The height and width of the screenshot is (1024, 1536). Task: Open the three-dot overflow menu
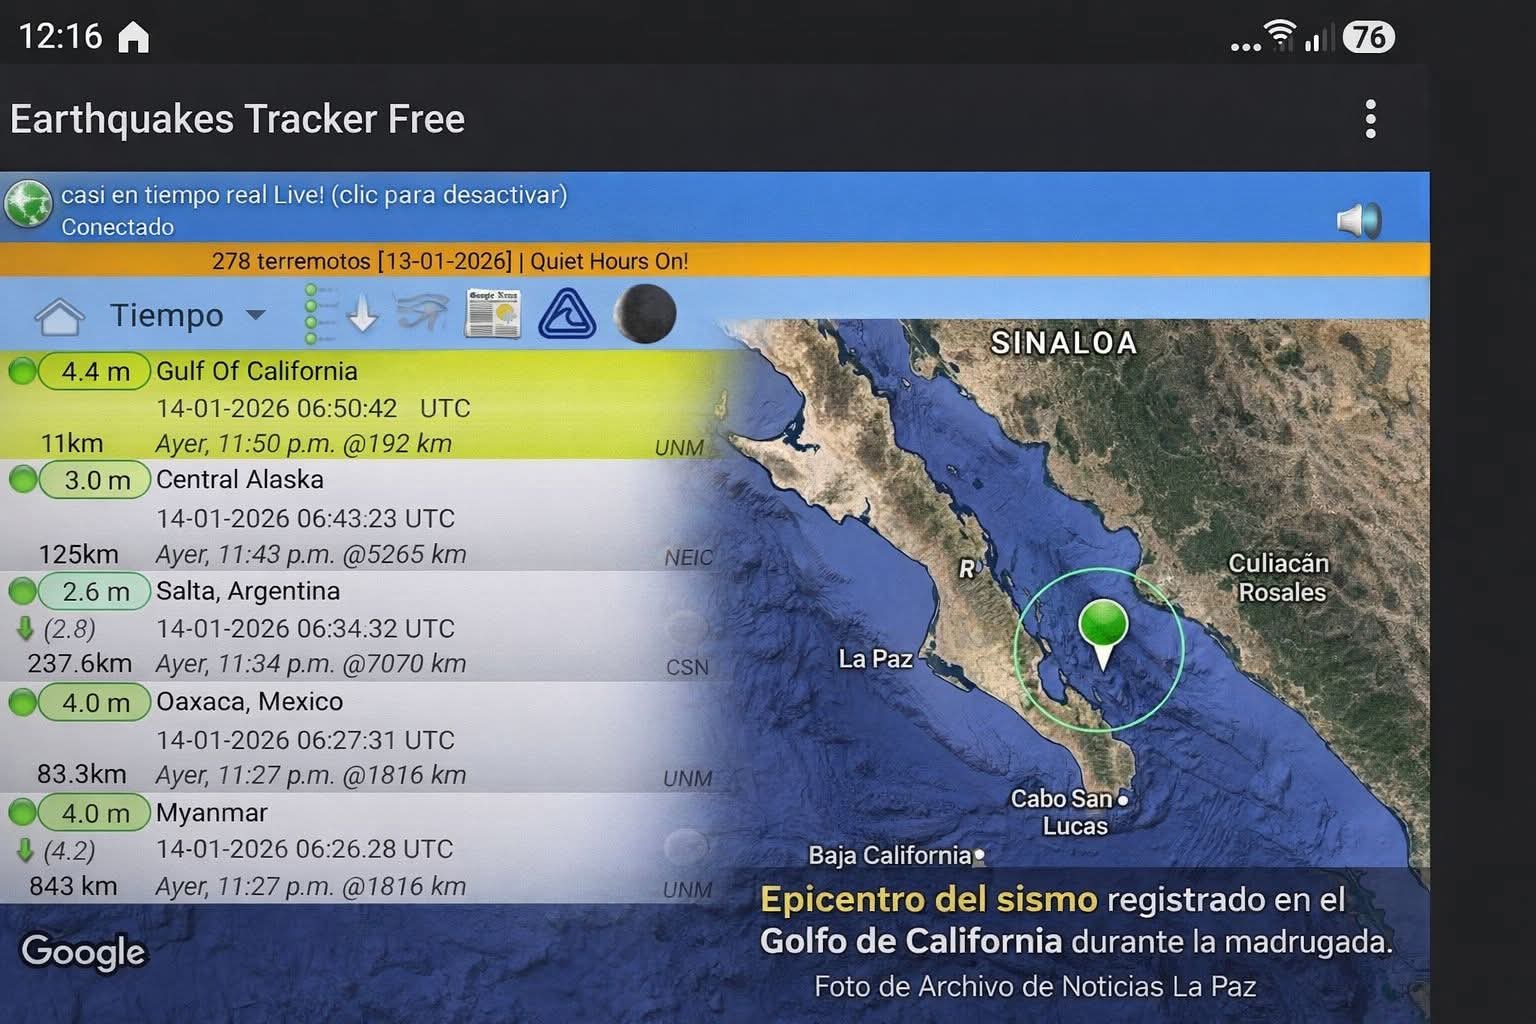coord(1370,120)
